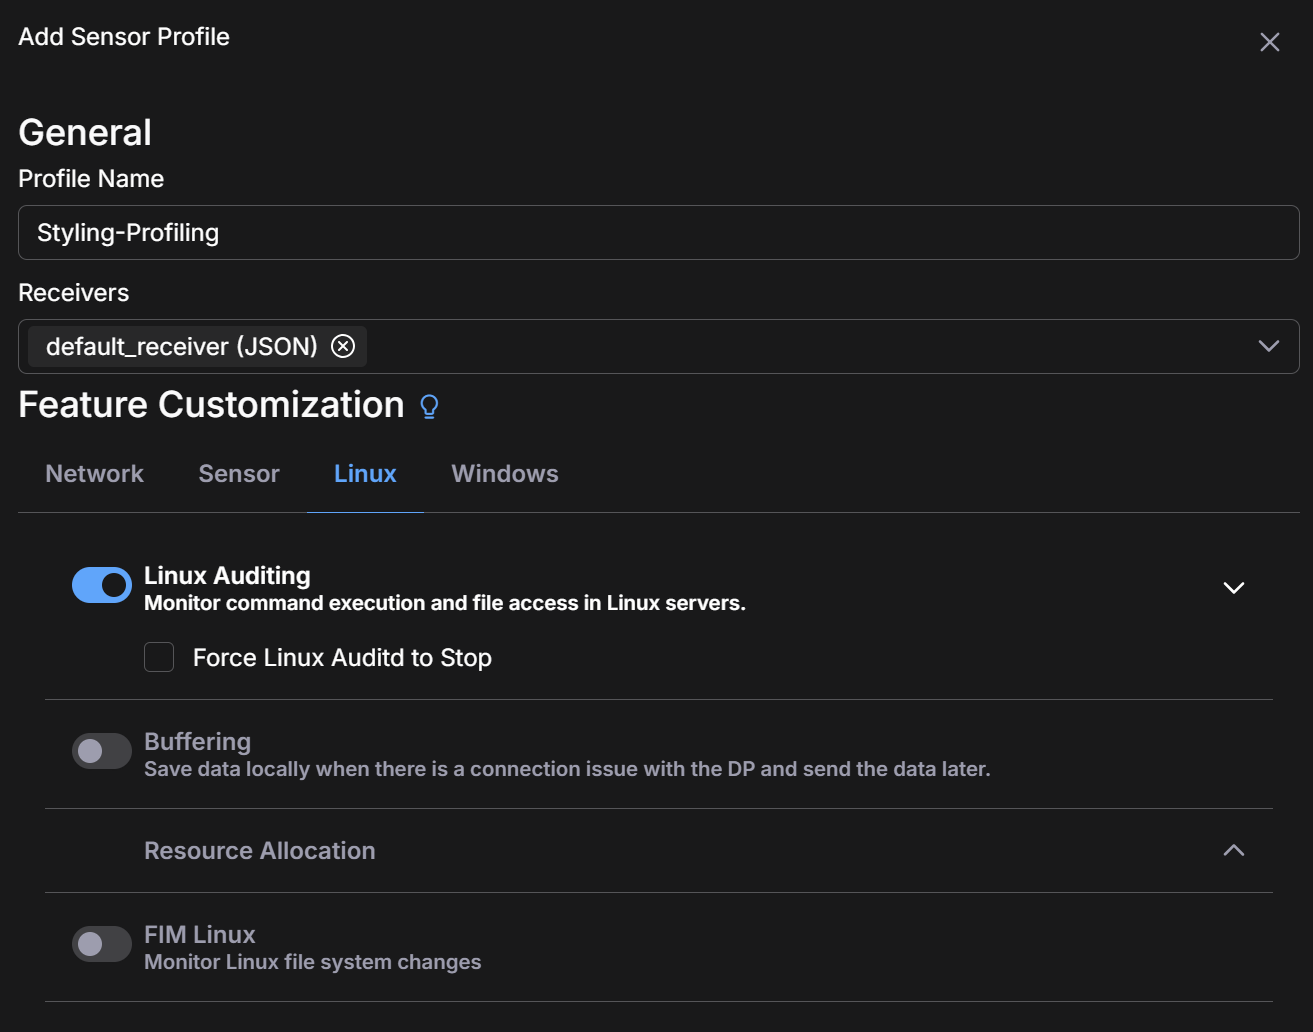Screen dimensions: 1313x1032
Task: Click the FIM Linux label
Action: point(200,935)
